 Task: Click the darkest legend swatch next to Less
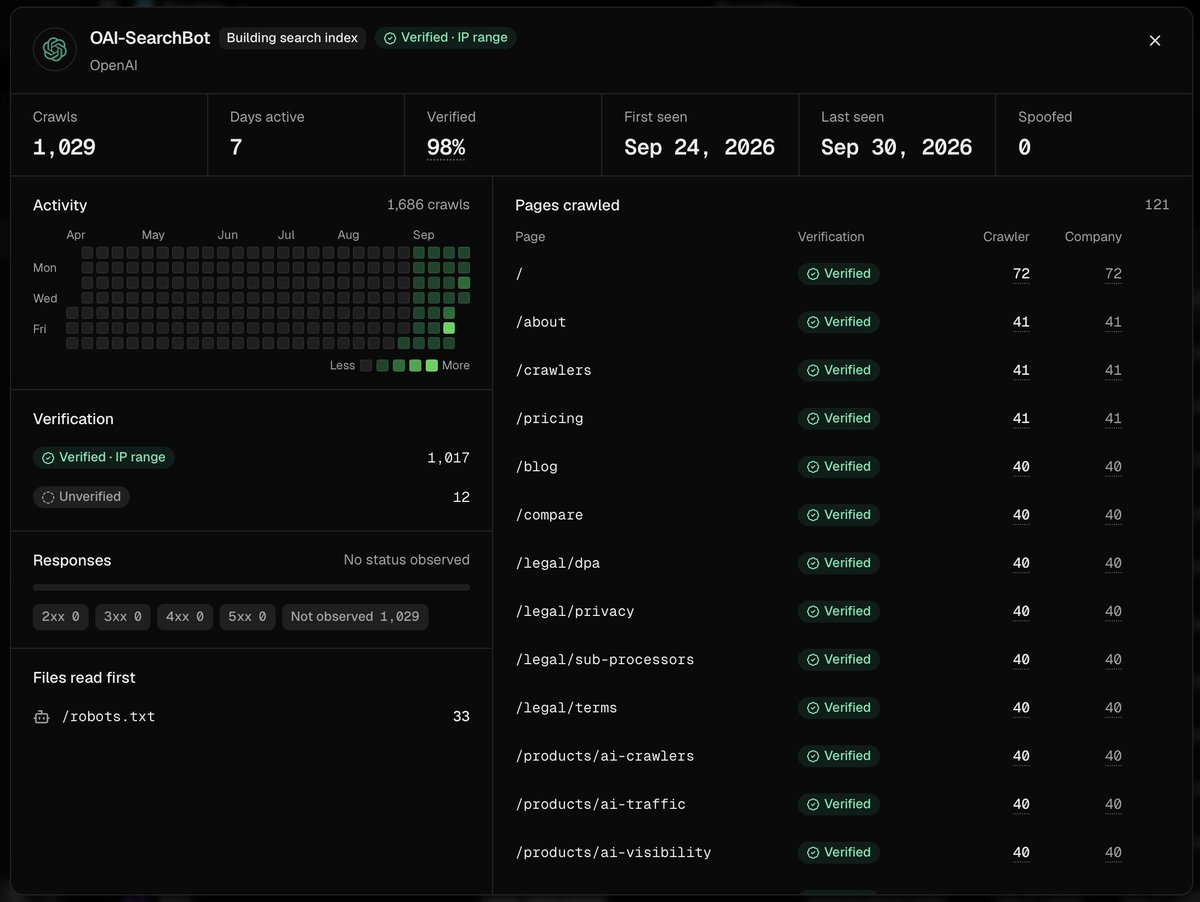point(366,366)
